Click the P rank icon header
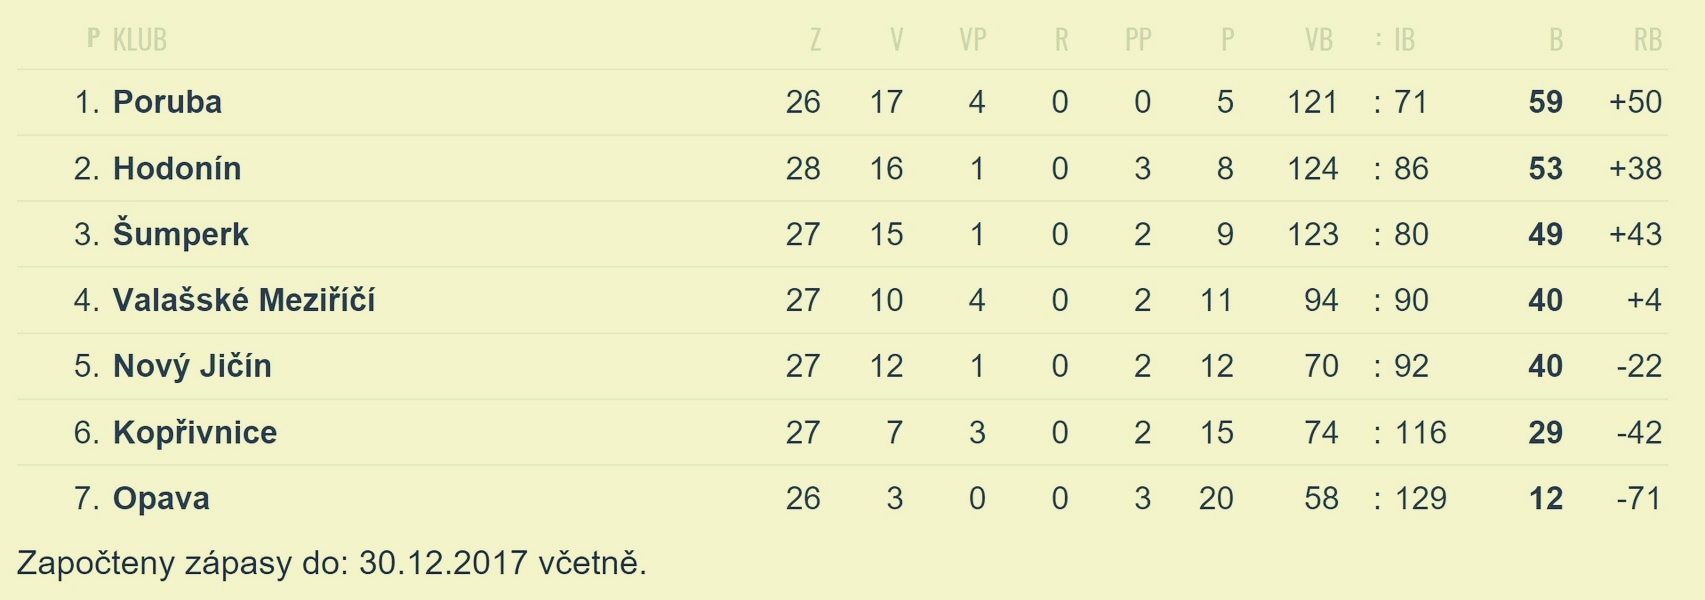This screenshot has height=600, width=1705. pyautogui.click(x=93, y=39)
